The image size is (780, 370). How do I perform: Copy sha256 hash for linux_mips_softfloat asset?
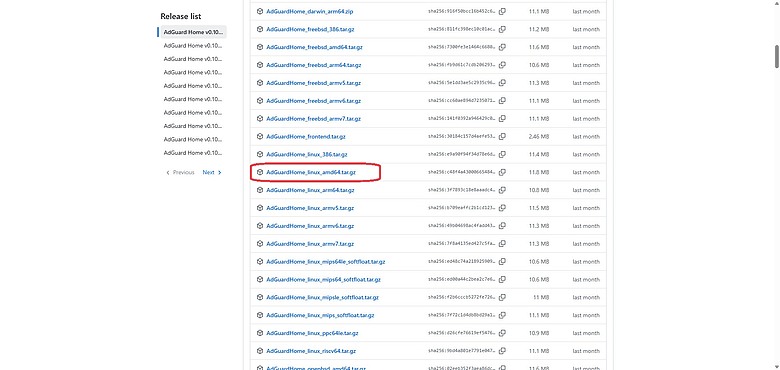pos(502,315)
